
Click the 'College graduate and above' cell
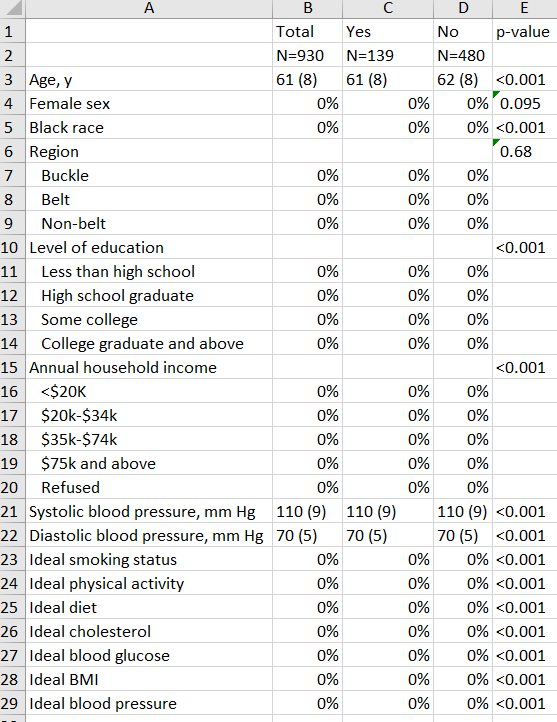pyautogui.click(x=149, y=343)
